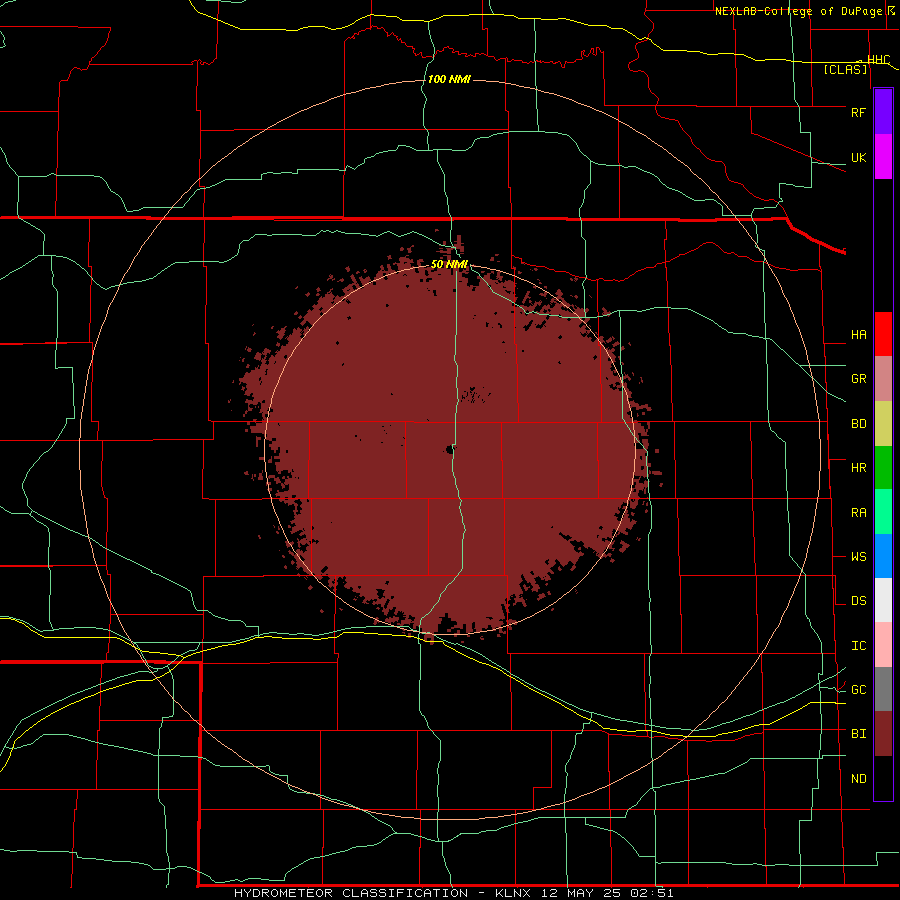Click the red HA color swatch
The height and width of the screenshot is (900, 900).
click(883, 334)
